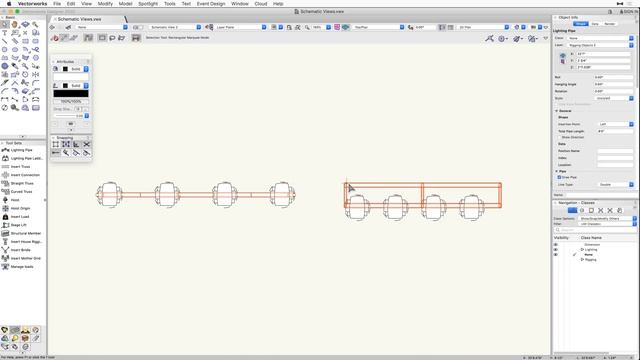
Task: Open the Layer dropdown in Object Info
Action: (x=600, y=45)
